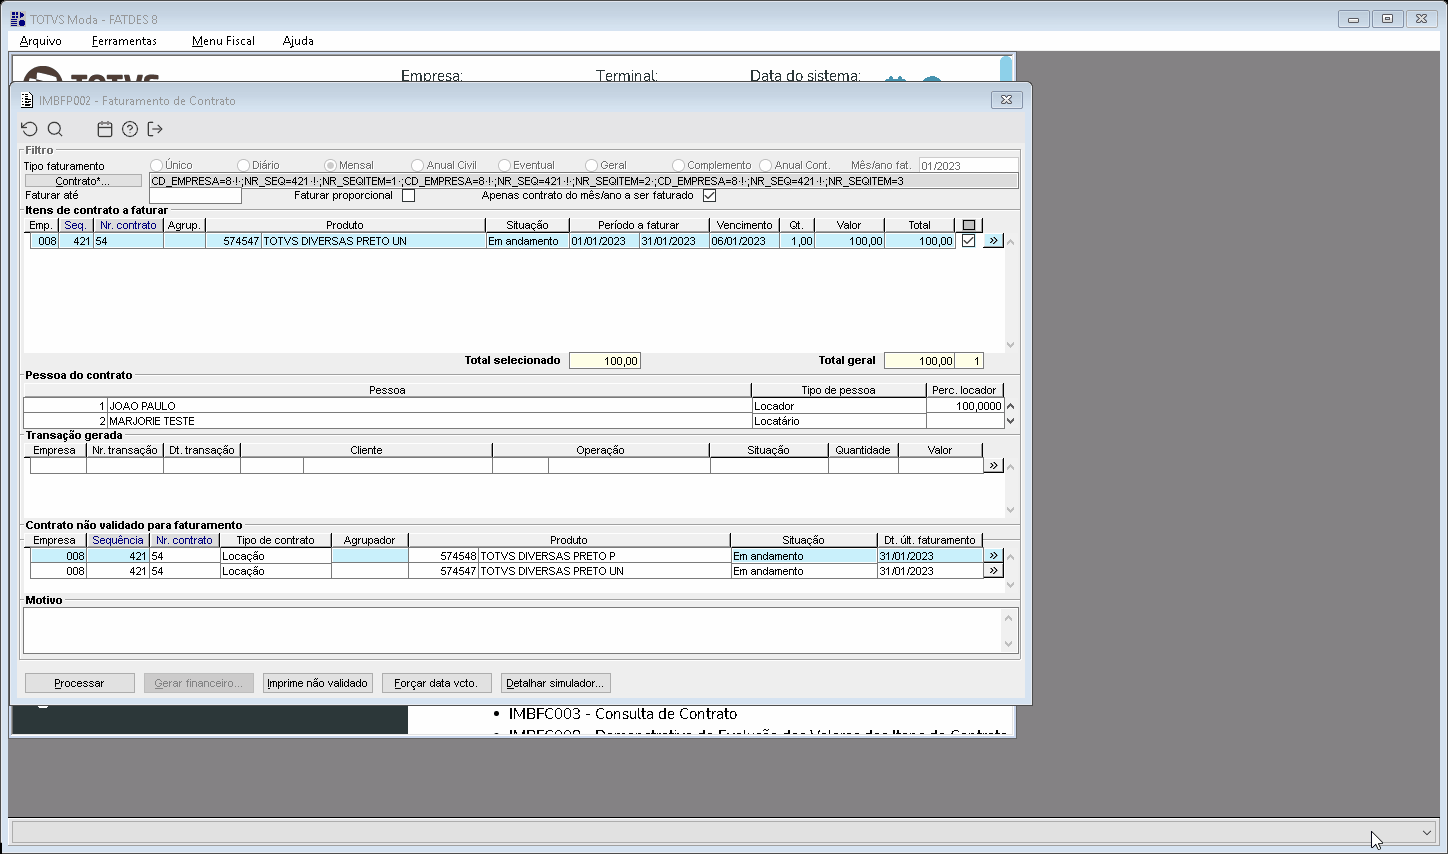Enable the Faturar proporcional checkbox

408,196
